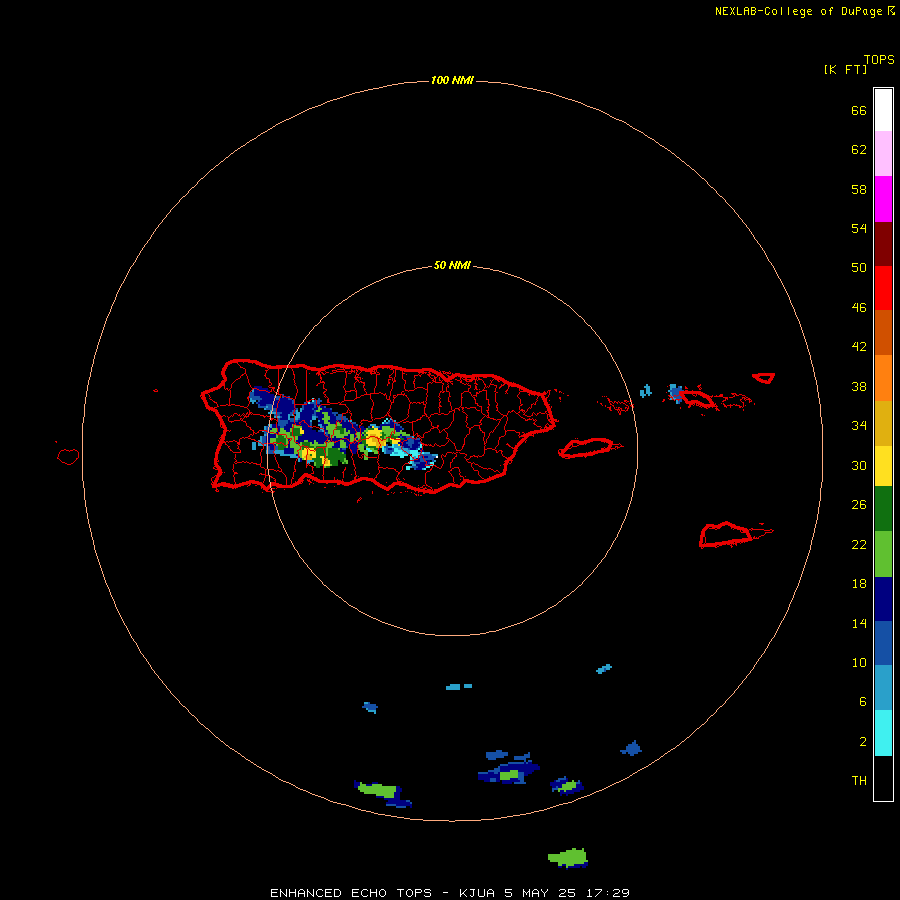
Task: Click the legend value 38
Action: 859,386
